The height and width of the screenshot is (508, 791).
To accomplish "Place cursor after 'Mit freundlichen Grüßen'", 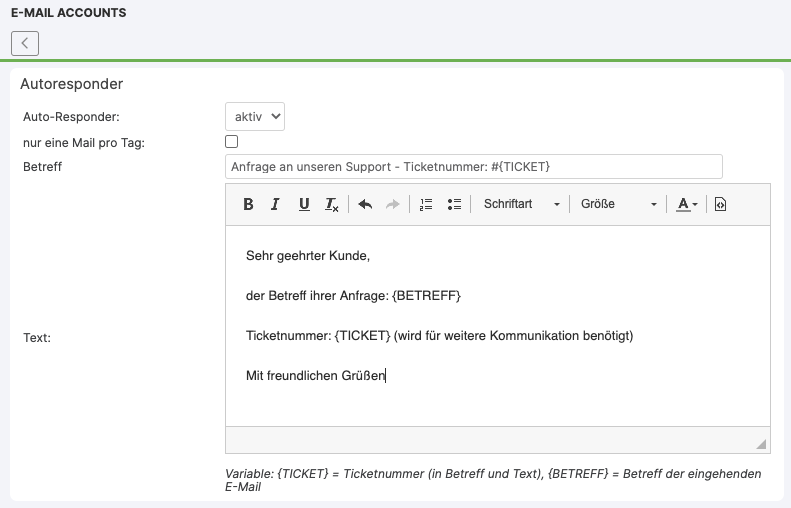I will 387,376.
